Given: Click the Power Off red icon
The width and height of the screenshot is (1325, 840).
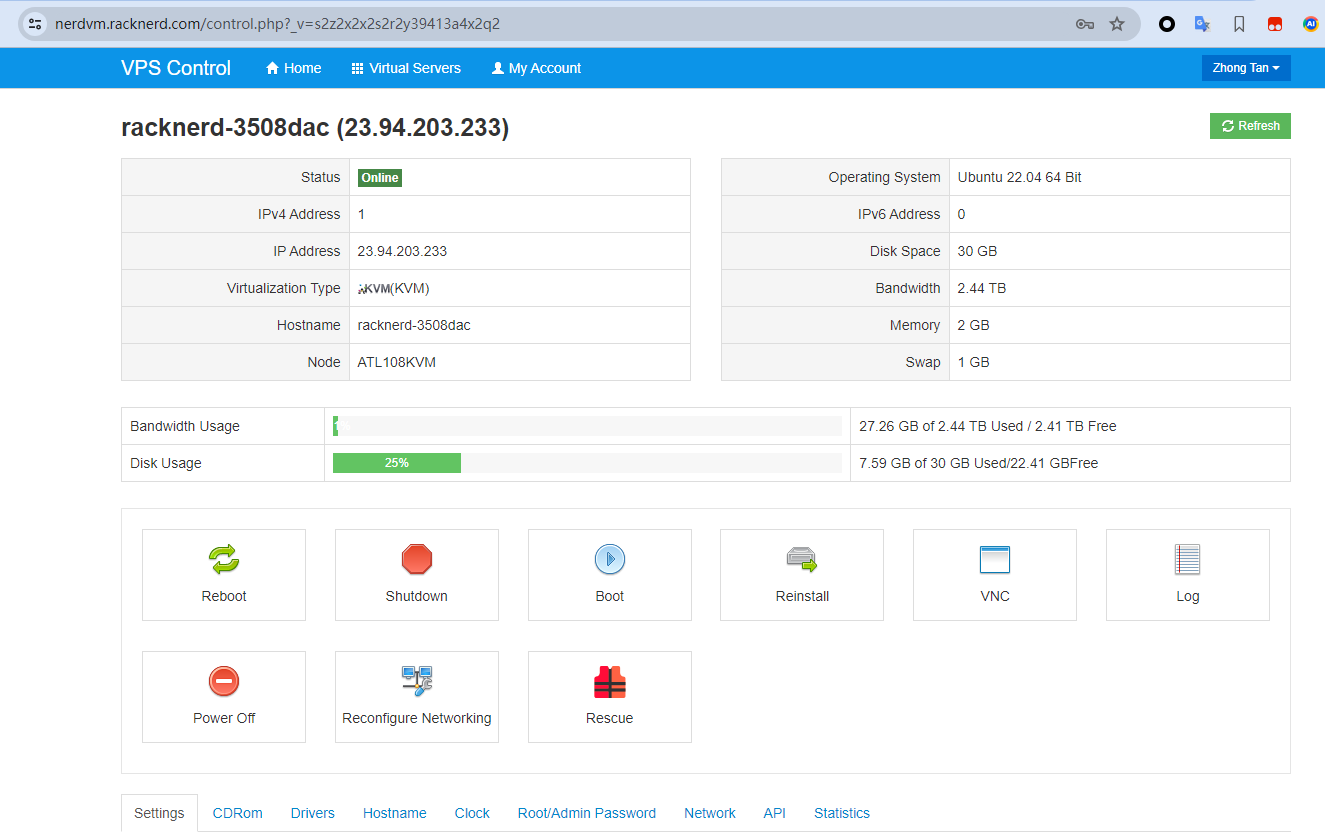Looking at the screenshot, I should point(224,681).
